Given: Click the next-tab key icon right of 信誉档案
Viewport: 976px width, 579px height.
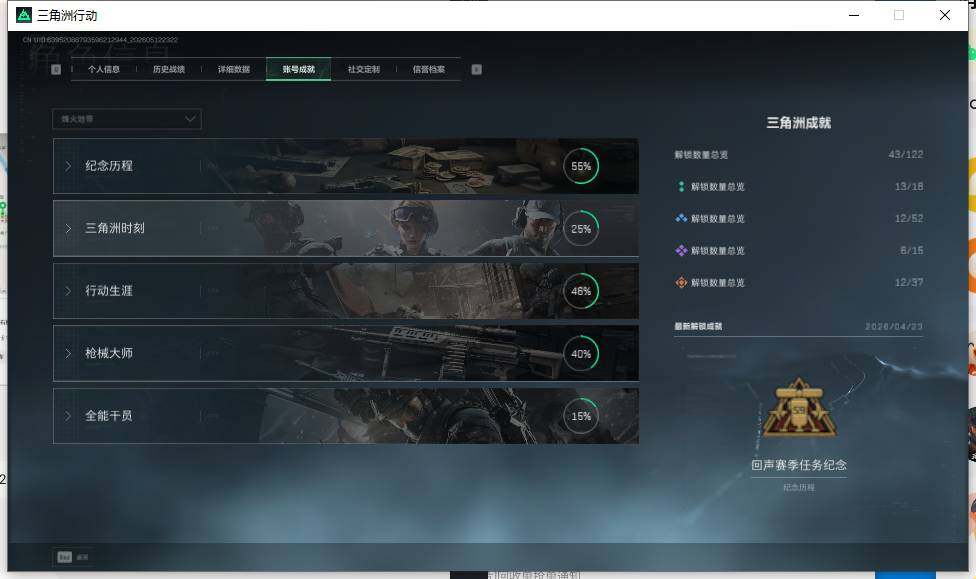Looking at the screenshot, I should (x=476, y=69).
